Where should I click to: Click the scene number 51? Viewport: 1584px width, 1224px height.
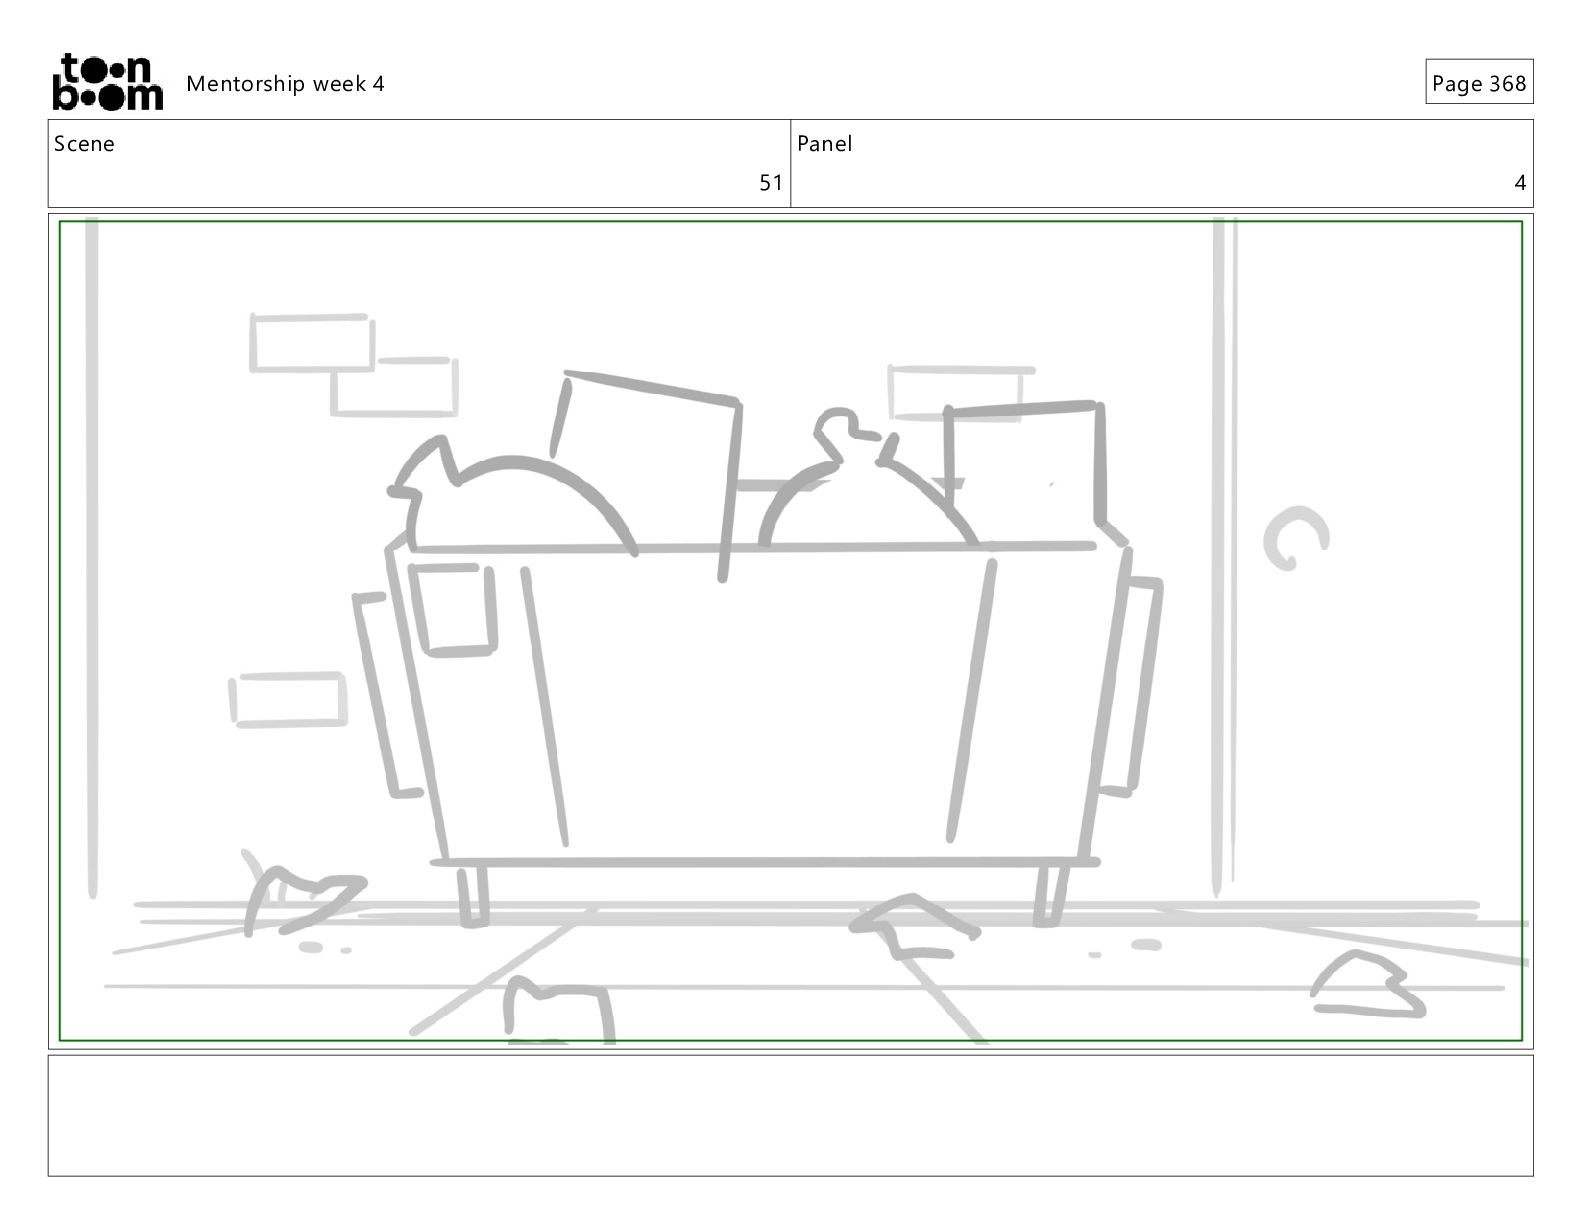click(x=771, y=183)
